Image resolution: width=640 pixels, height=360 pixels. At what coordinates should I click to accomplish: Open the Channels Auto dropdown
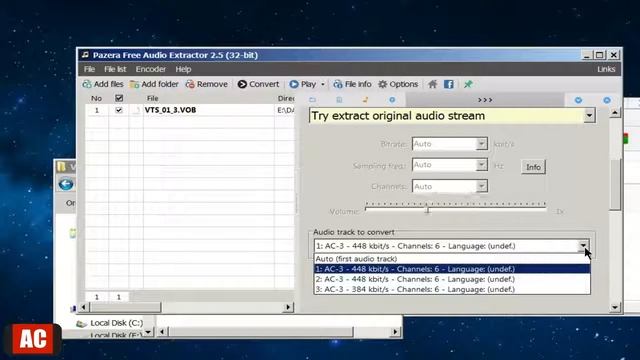(482, 186)
